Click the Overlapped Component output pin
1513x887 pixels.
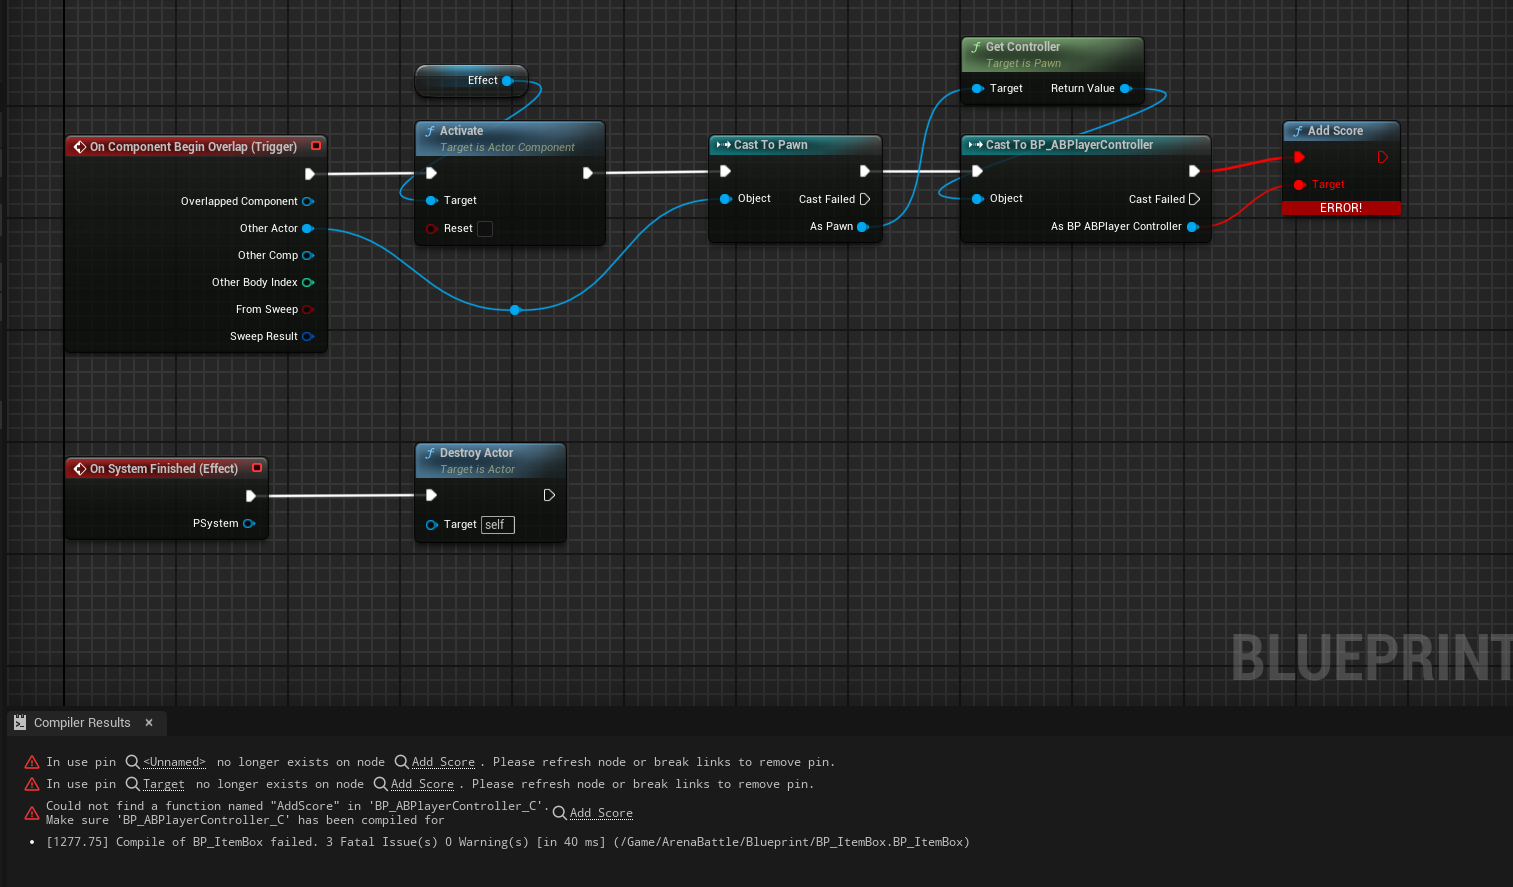(308, 201)
